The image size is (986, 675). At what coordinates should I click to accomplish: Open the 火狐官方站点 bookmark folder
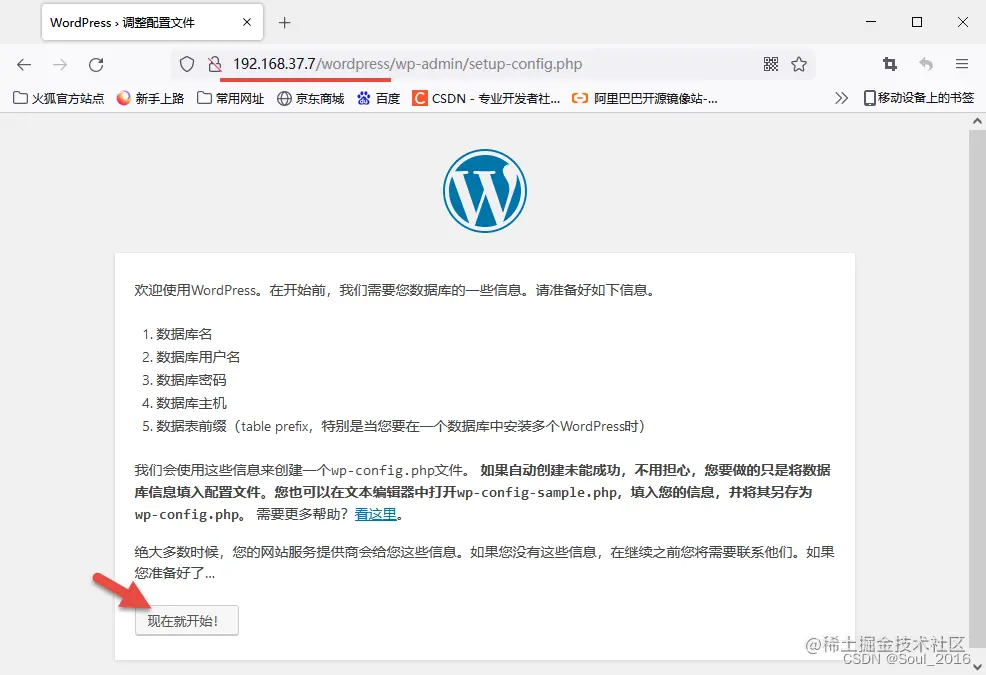coord(58,98)
